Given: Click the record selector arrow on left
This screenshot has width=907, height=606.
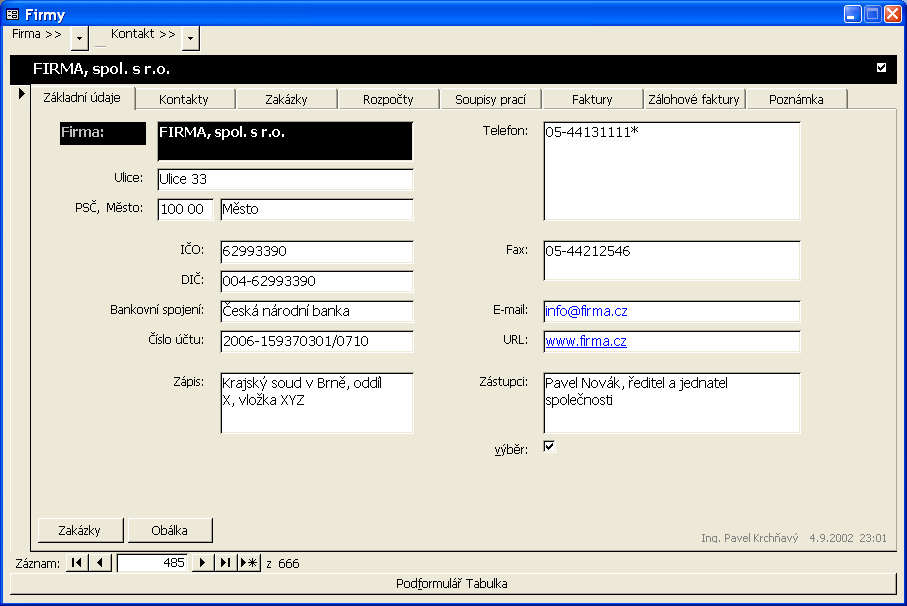Looking at the screenshot, I should tap(21, 94).
